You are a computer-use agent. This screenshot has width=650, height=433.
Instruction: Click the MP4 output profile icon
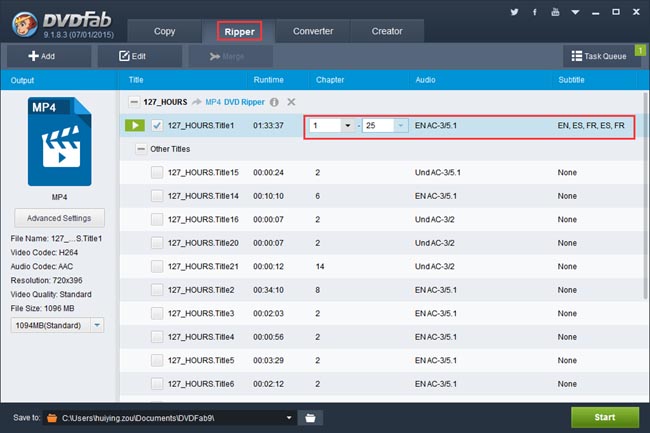pos(59,141)
